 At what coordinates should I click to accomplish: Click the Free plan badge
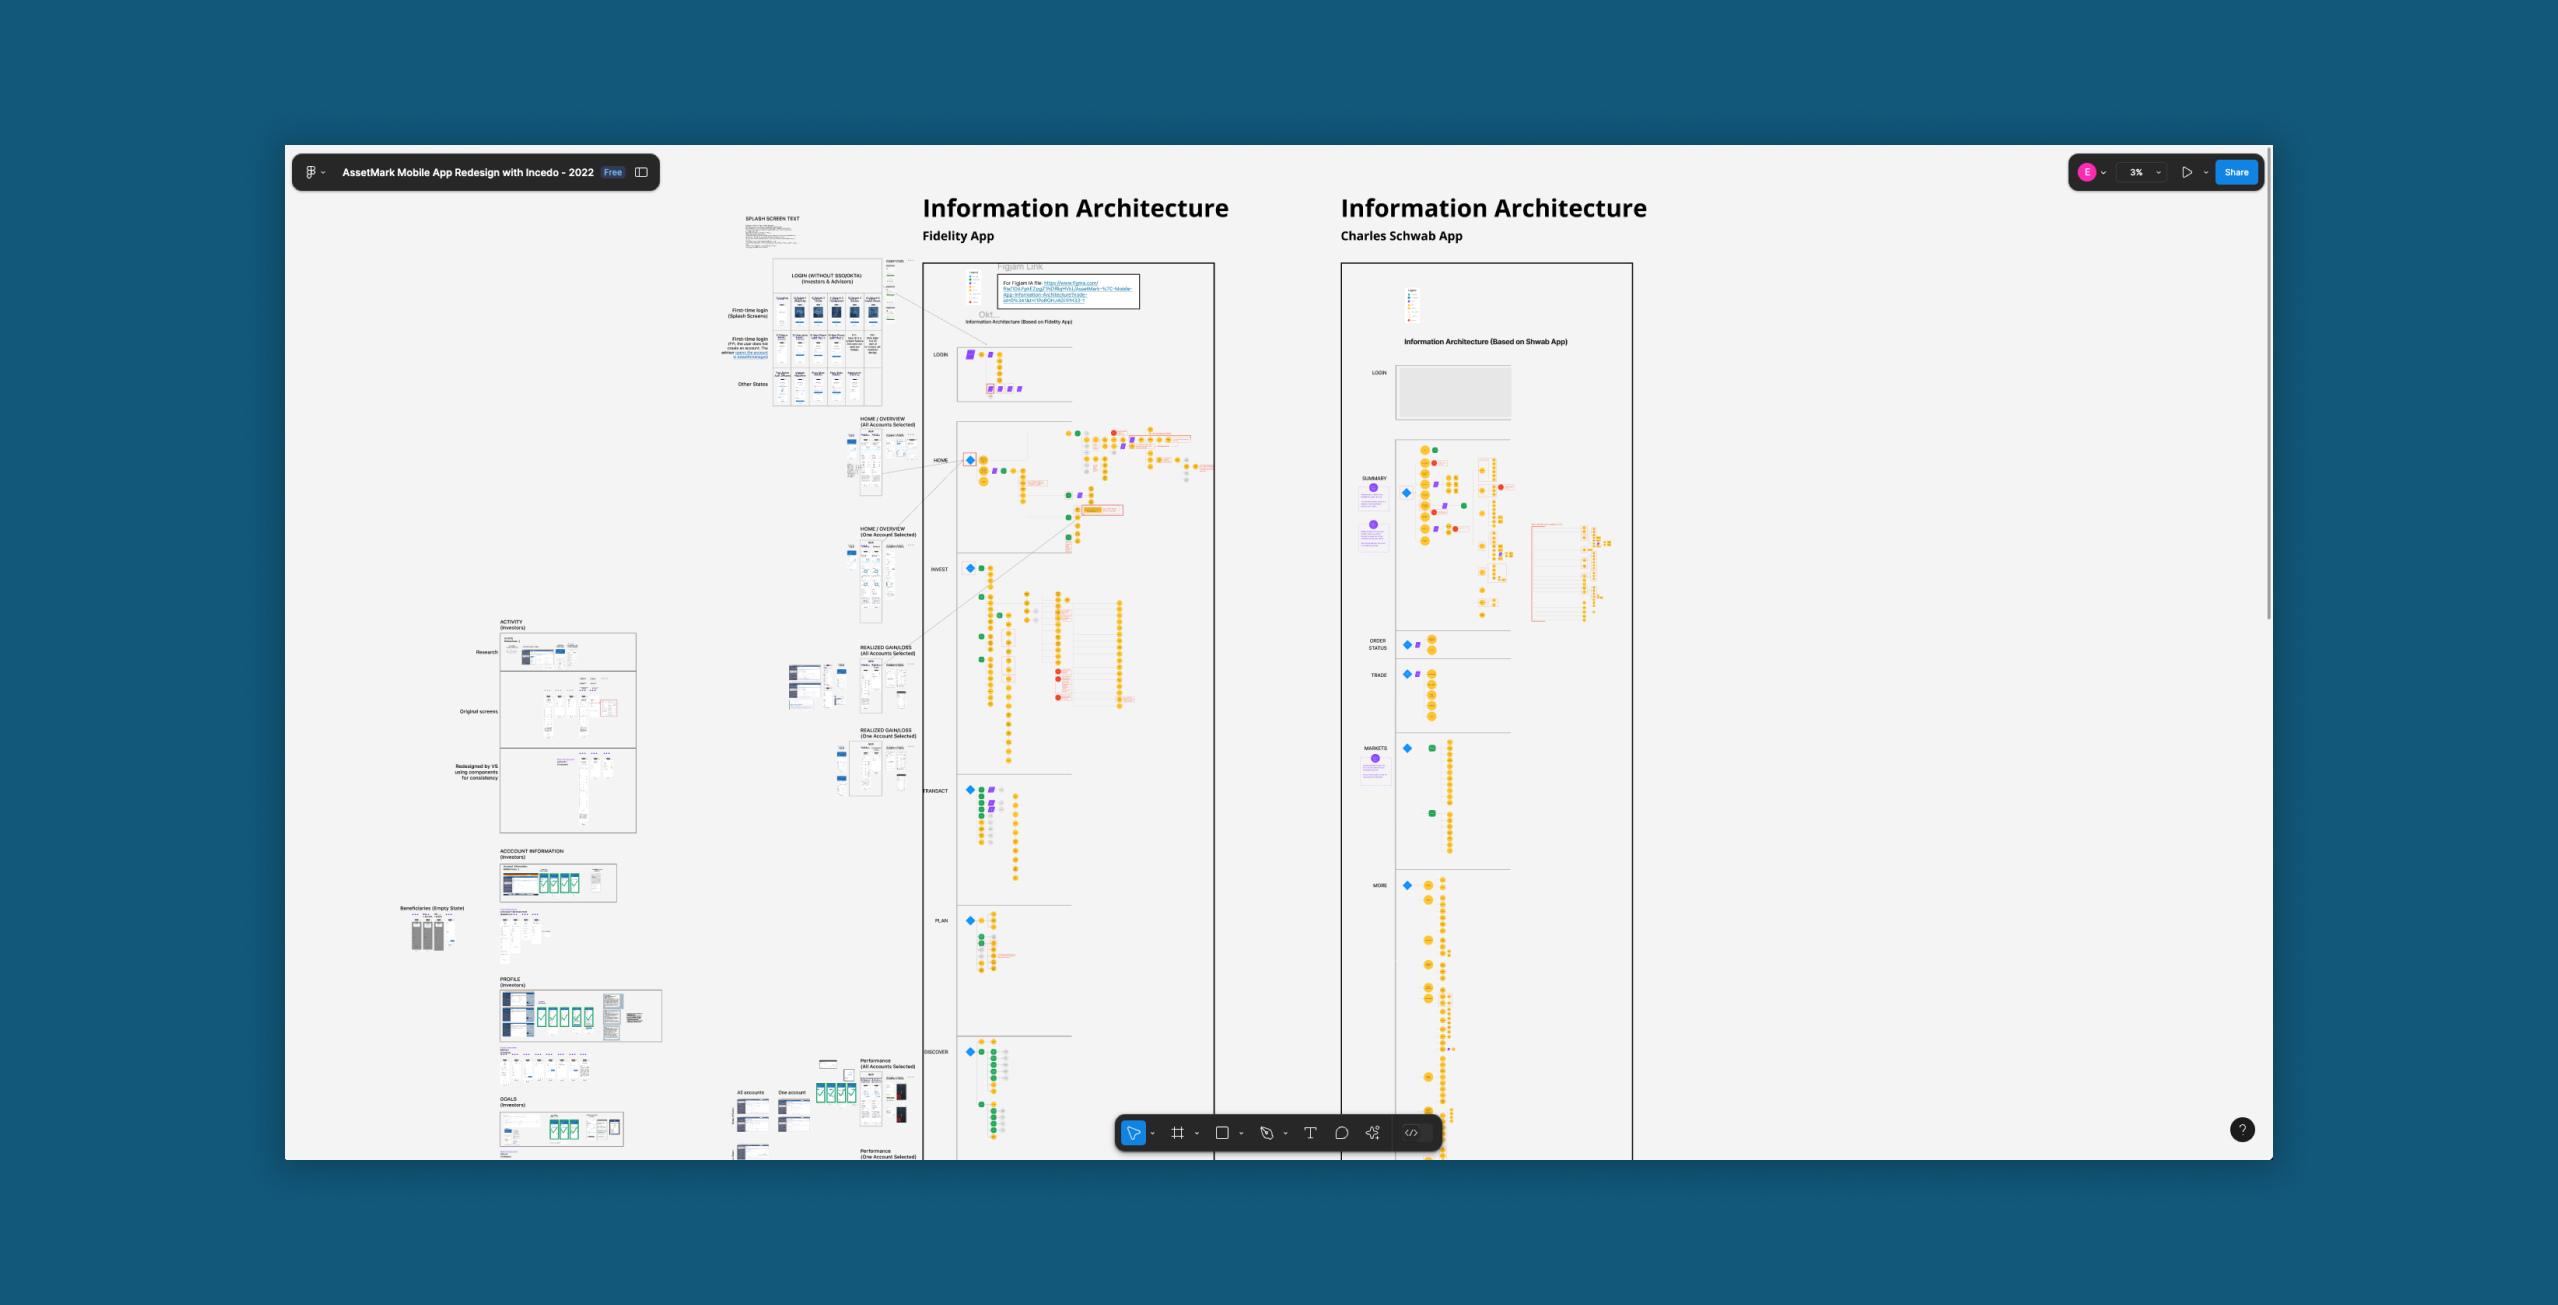coord(613,172)
